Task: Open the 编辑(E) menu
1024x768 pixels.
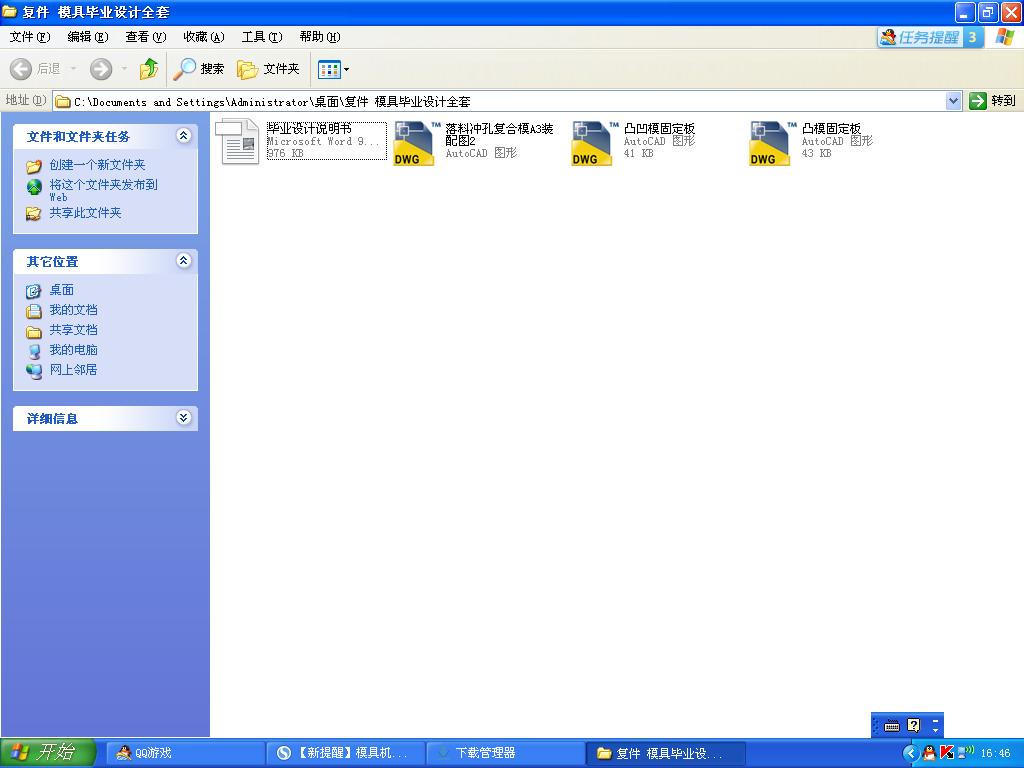Action: point(88,37)
